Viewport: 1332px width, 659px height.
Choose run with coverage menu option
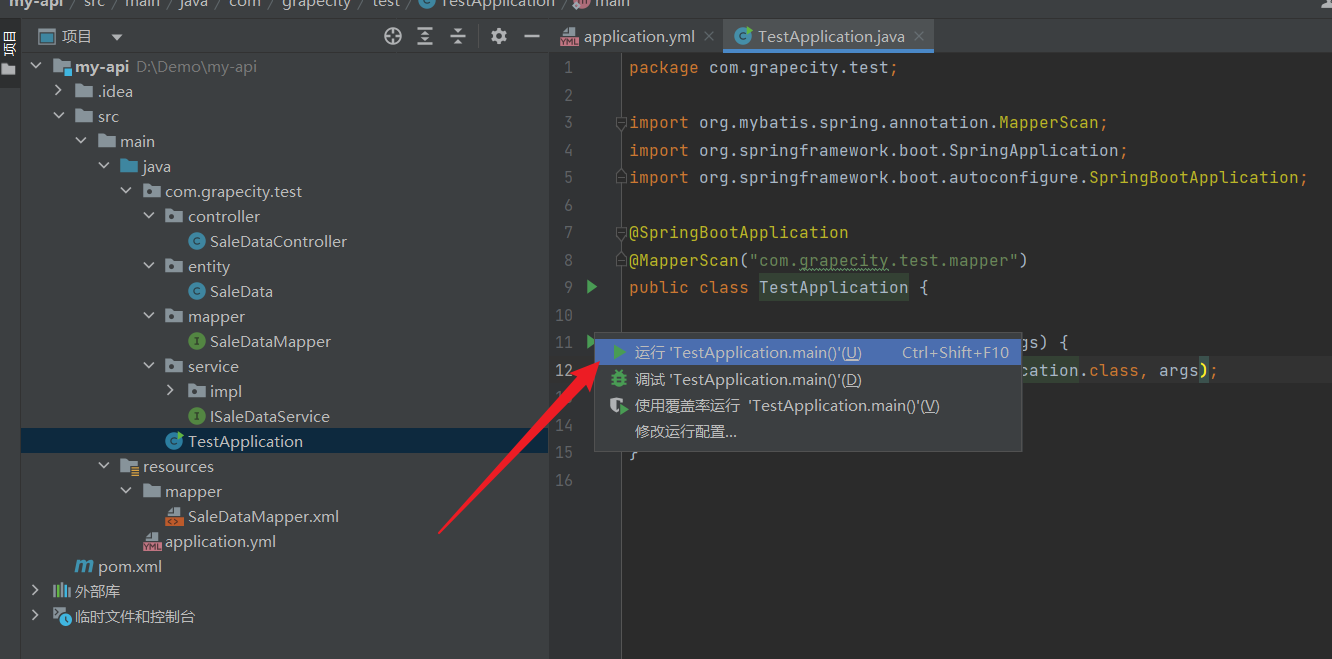786,405
